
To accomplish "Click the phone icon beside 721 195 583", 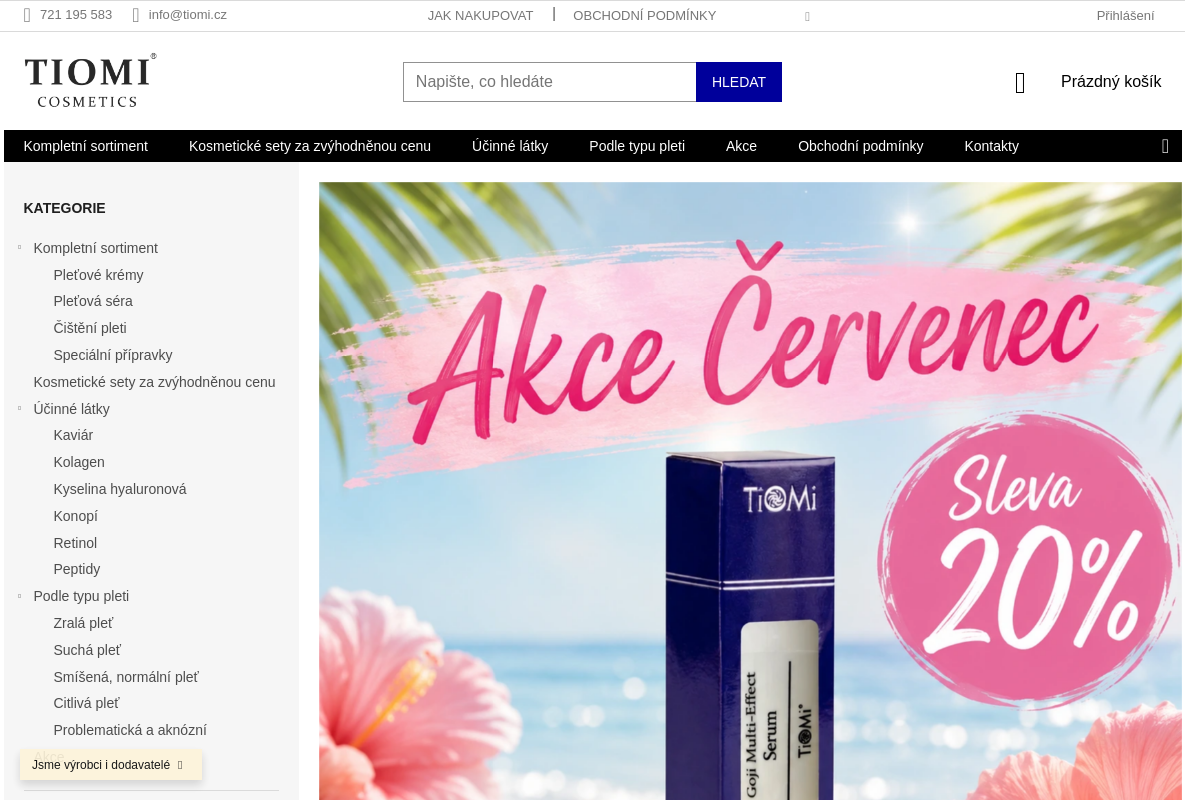I will tap(27, 15).
